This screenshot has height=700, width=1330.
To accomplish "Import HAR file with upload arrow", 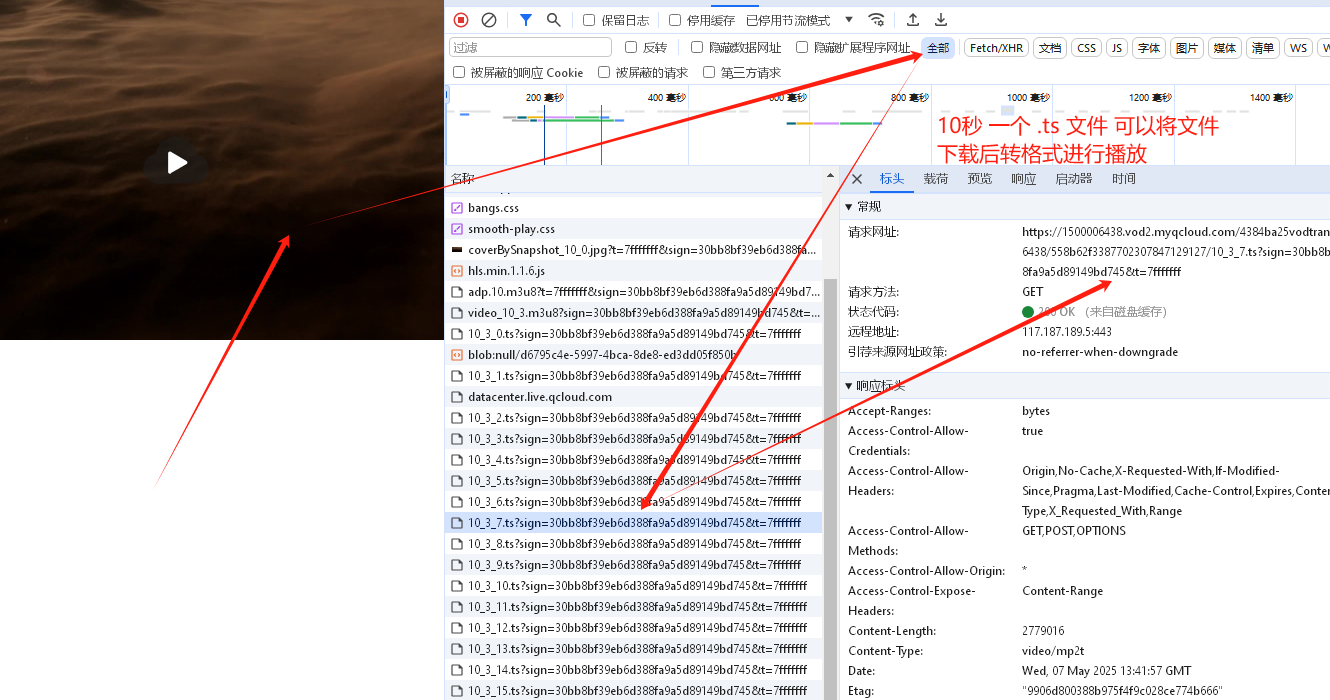I will pyautogui.click(x=913, y=20).
